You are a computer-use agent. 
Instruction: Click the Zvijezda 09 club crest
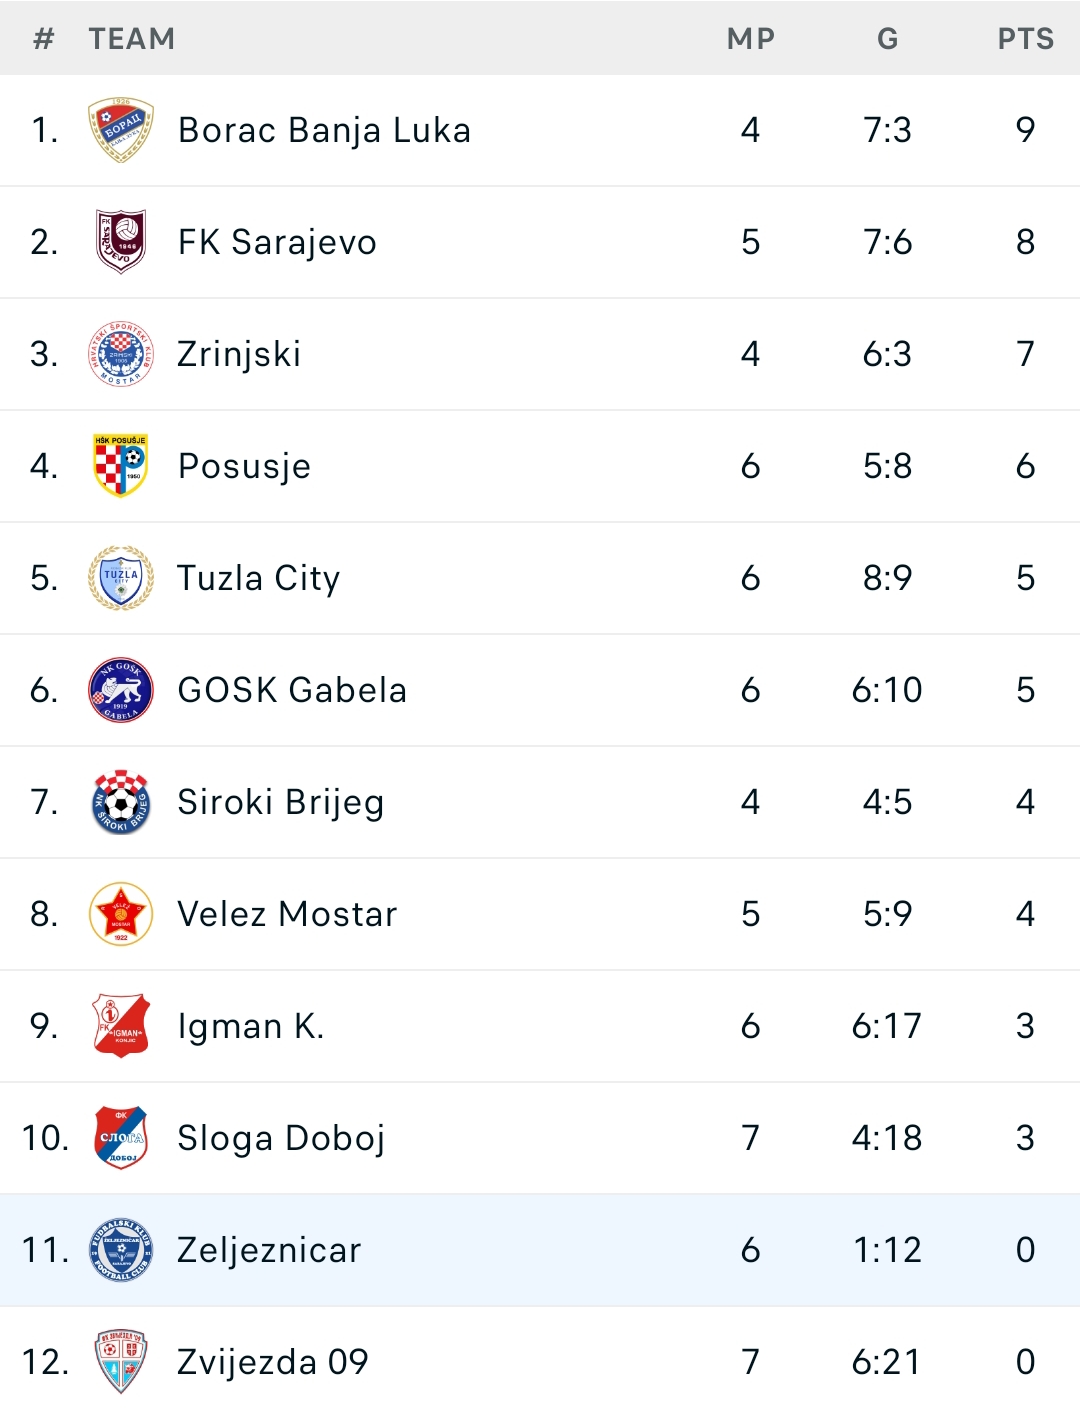[121, 1362]
